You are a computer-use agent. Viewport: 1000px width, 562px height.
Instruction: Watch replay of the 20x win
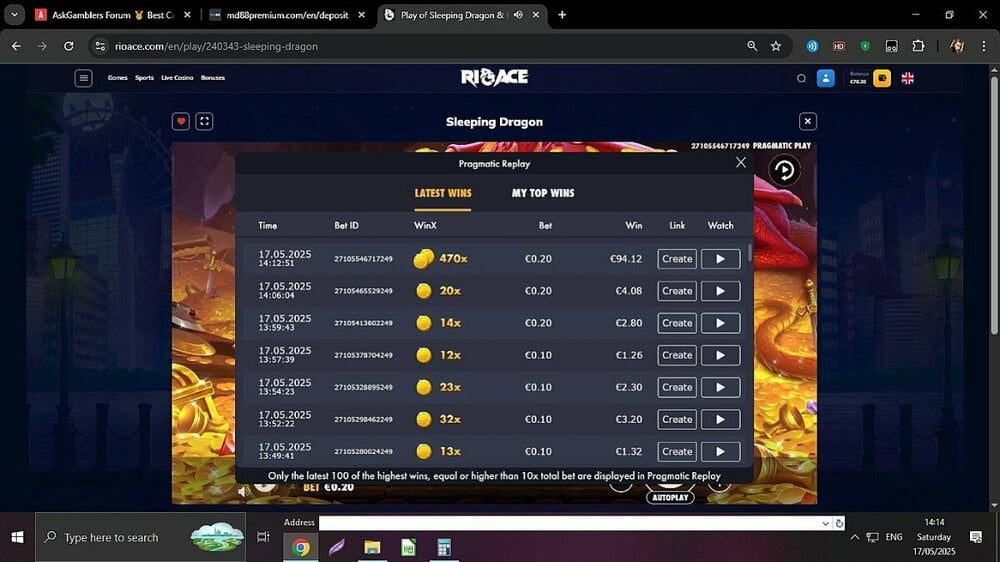point(721,291)
